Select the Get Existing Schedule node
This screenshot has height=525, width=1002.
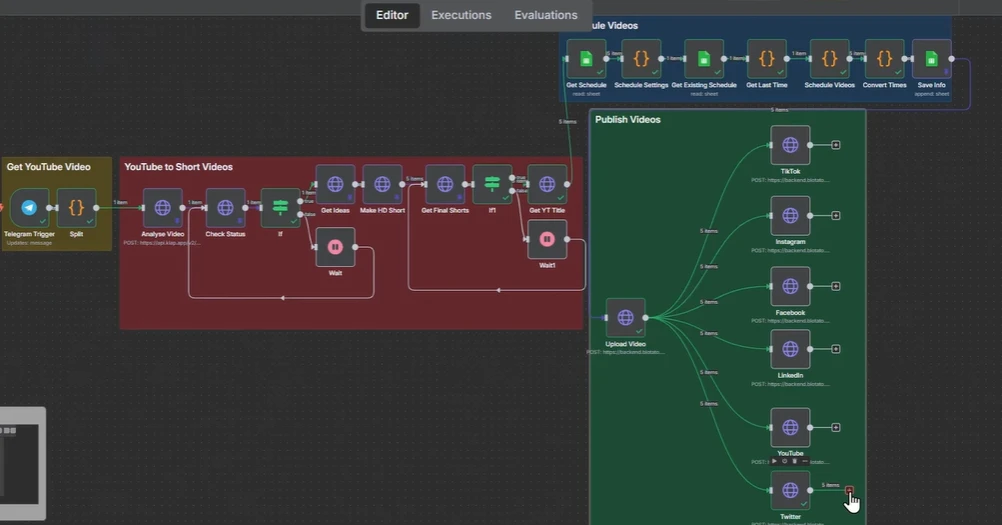click(x=704, y=59)
